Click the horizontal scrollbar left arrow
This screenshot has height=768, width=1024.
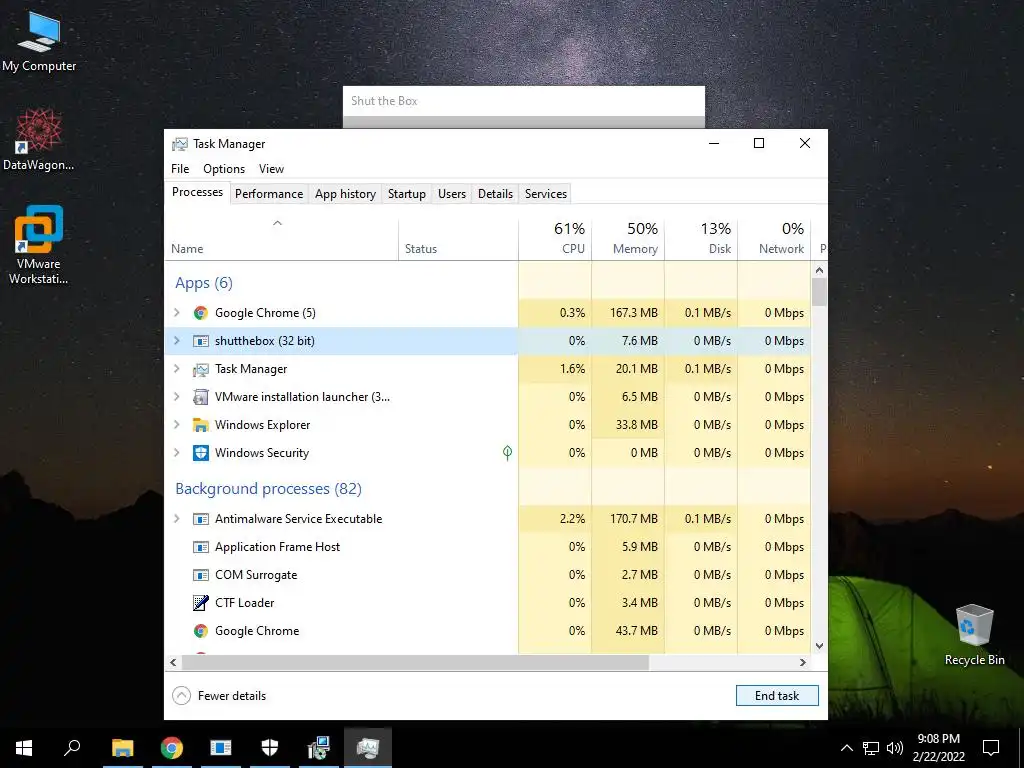click(x=173, y=662)
